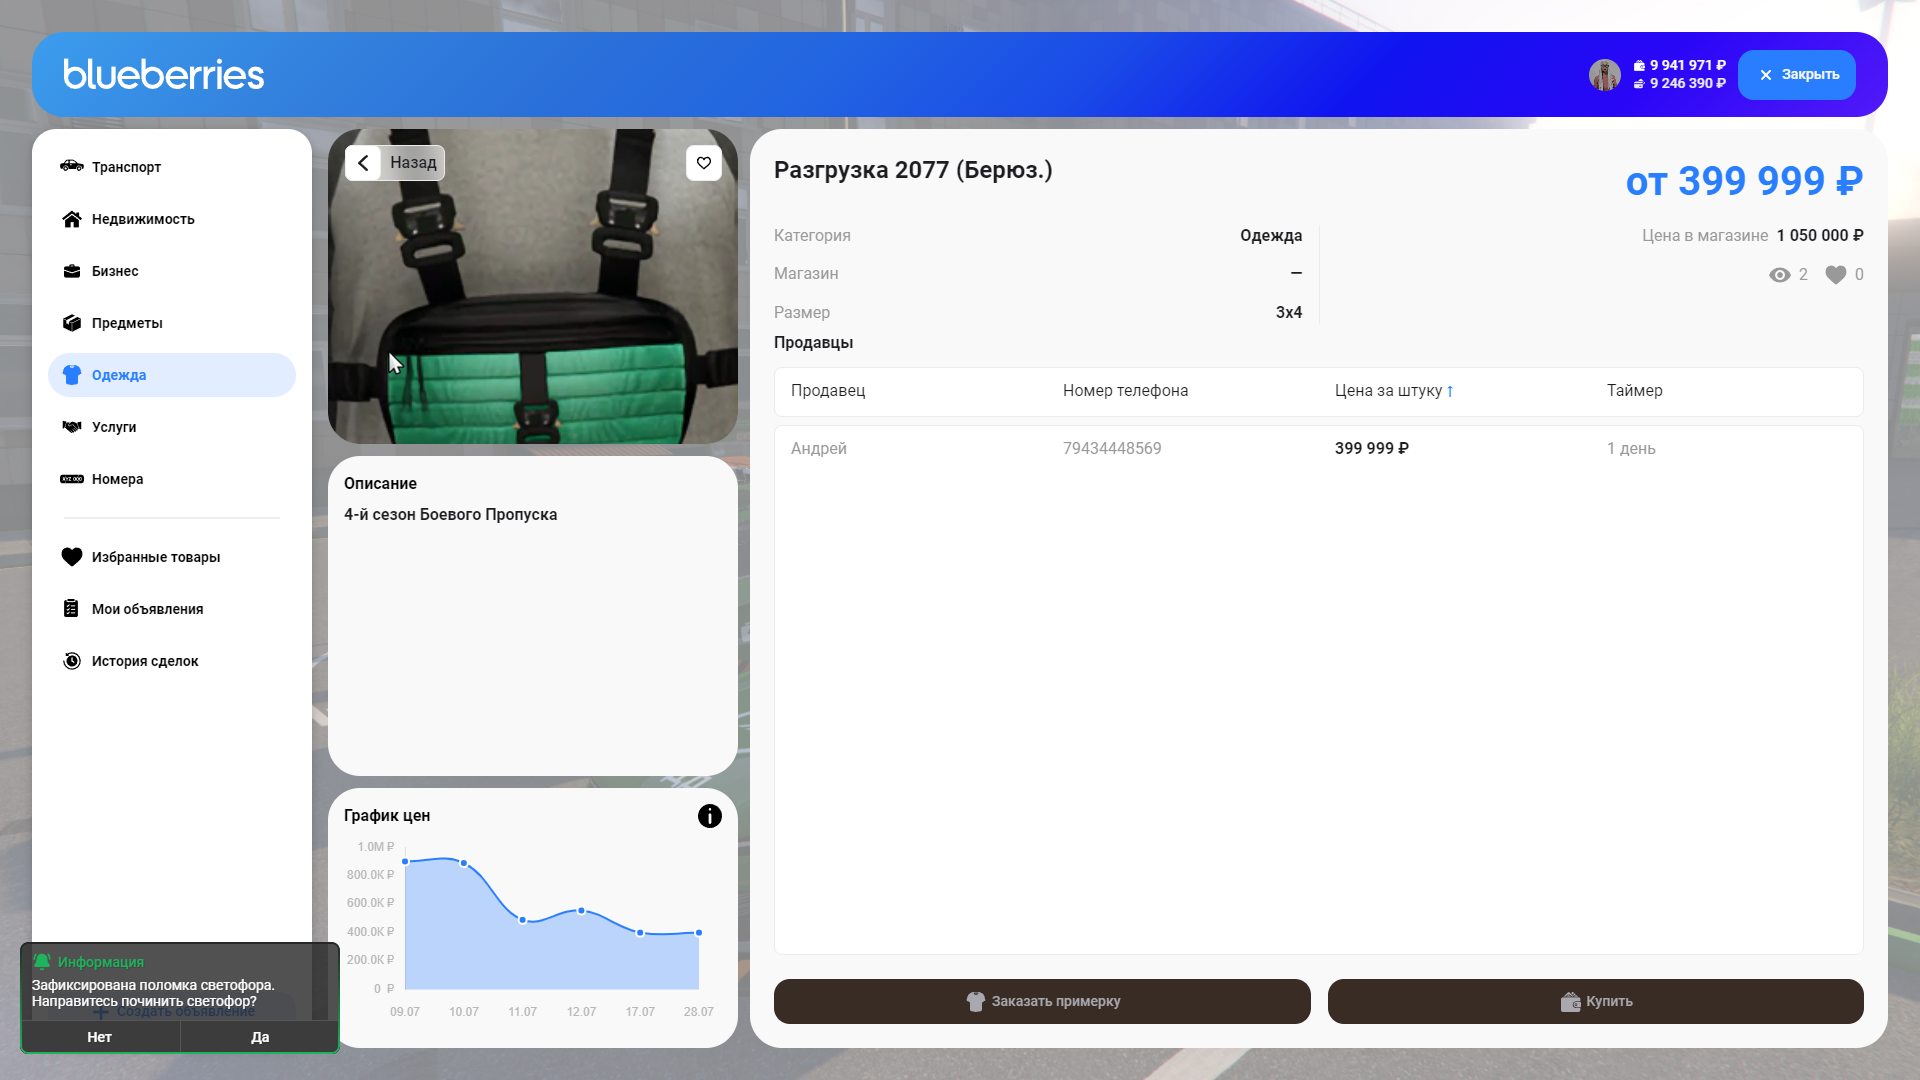
Task: Click the Продавец column header
Action: click(828, 391)
